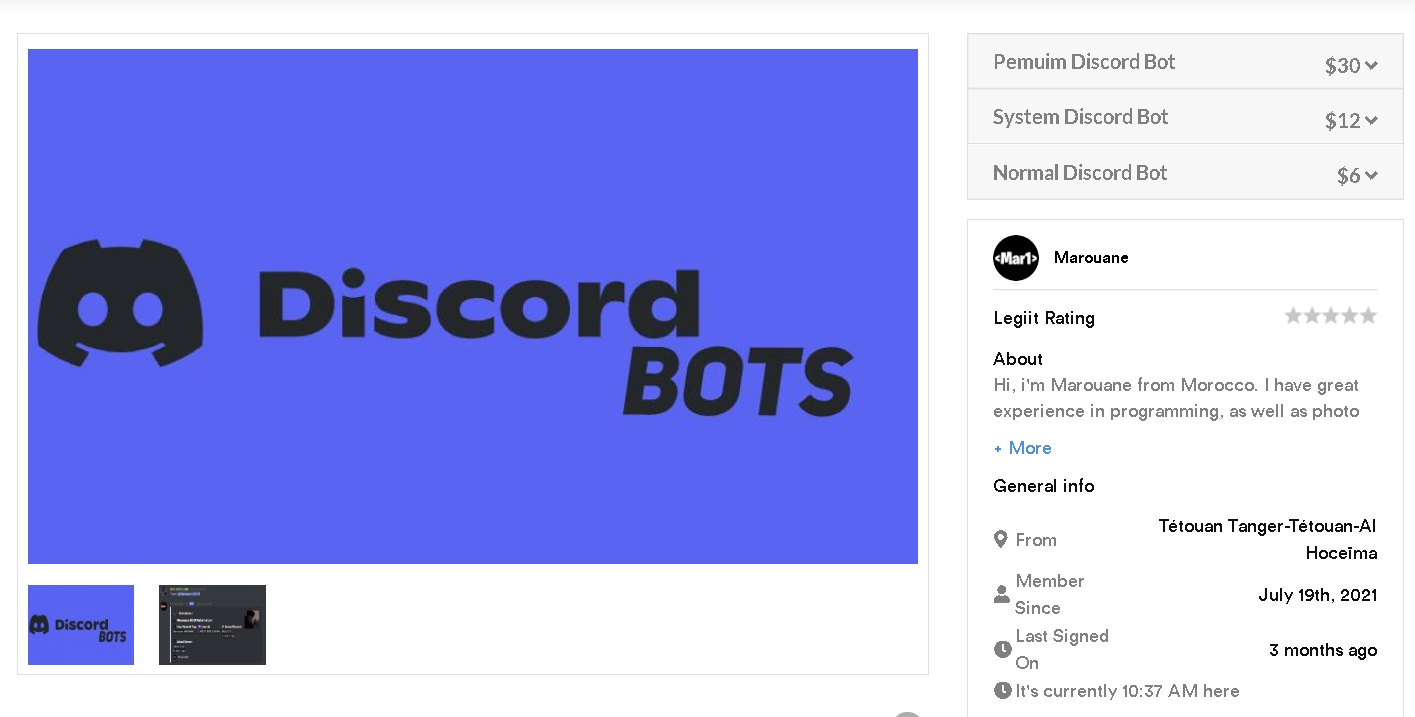Select the Normal Discord Bot package title

click(1080, 173)
